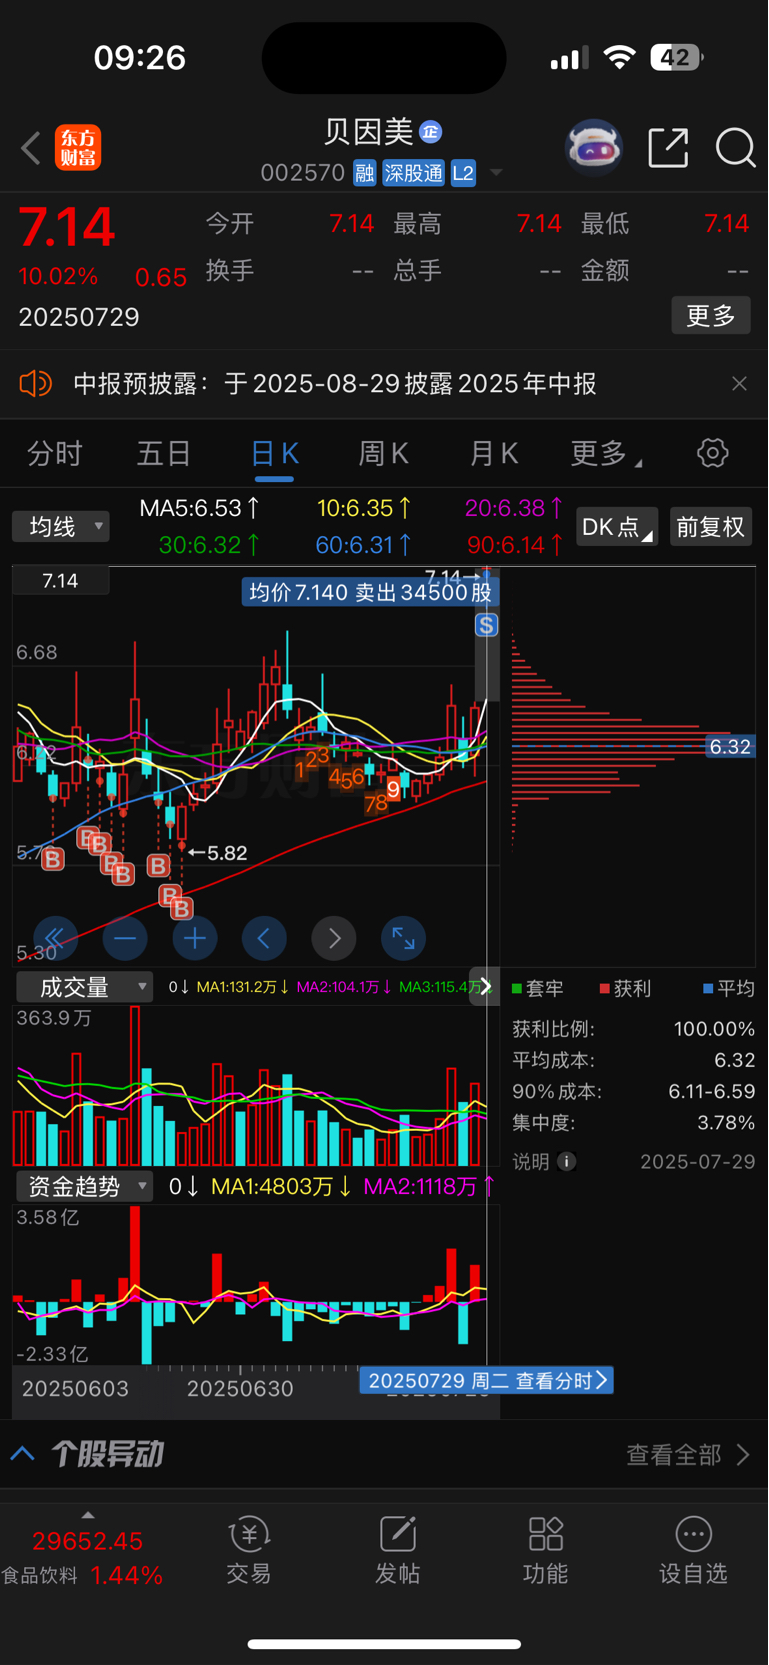Open the 资金趋势 indicator dropdown
The image size is (769, 1665).
(84, 1186)
